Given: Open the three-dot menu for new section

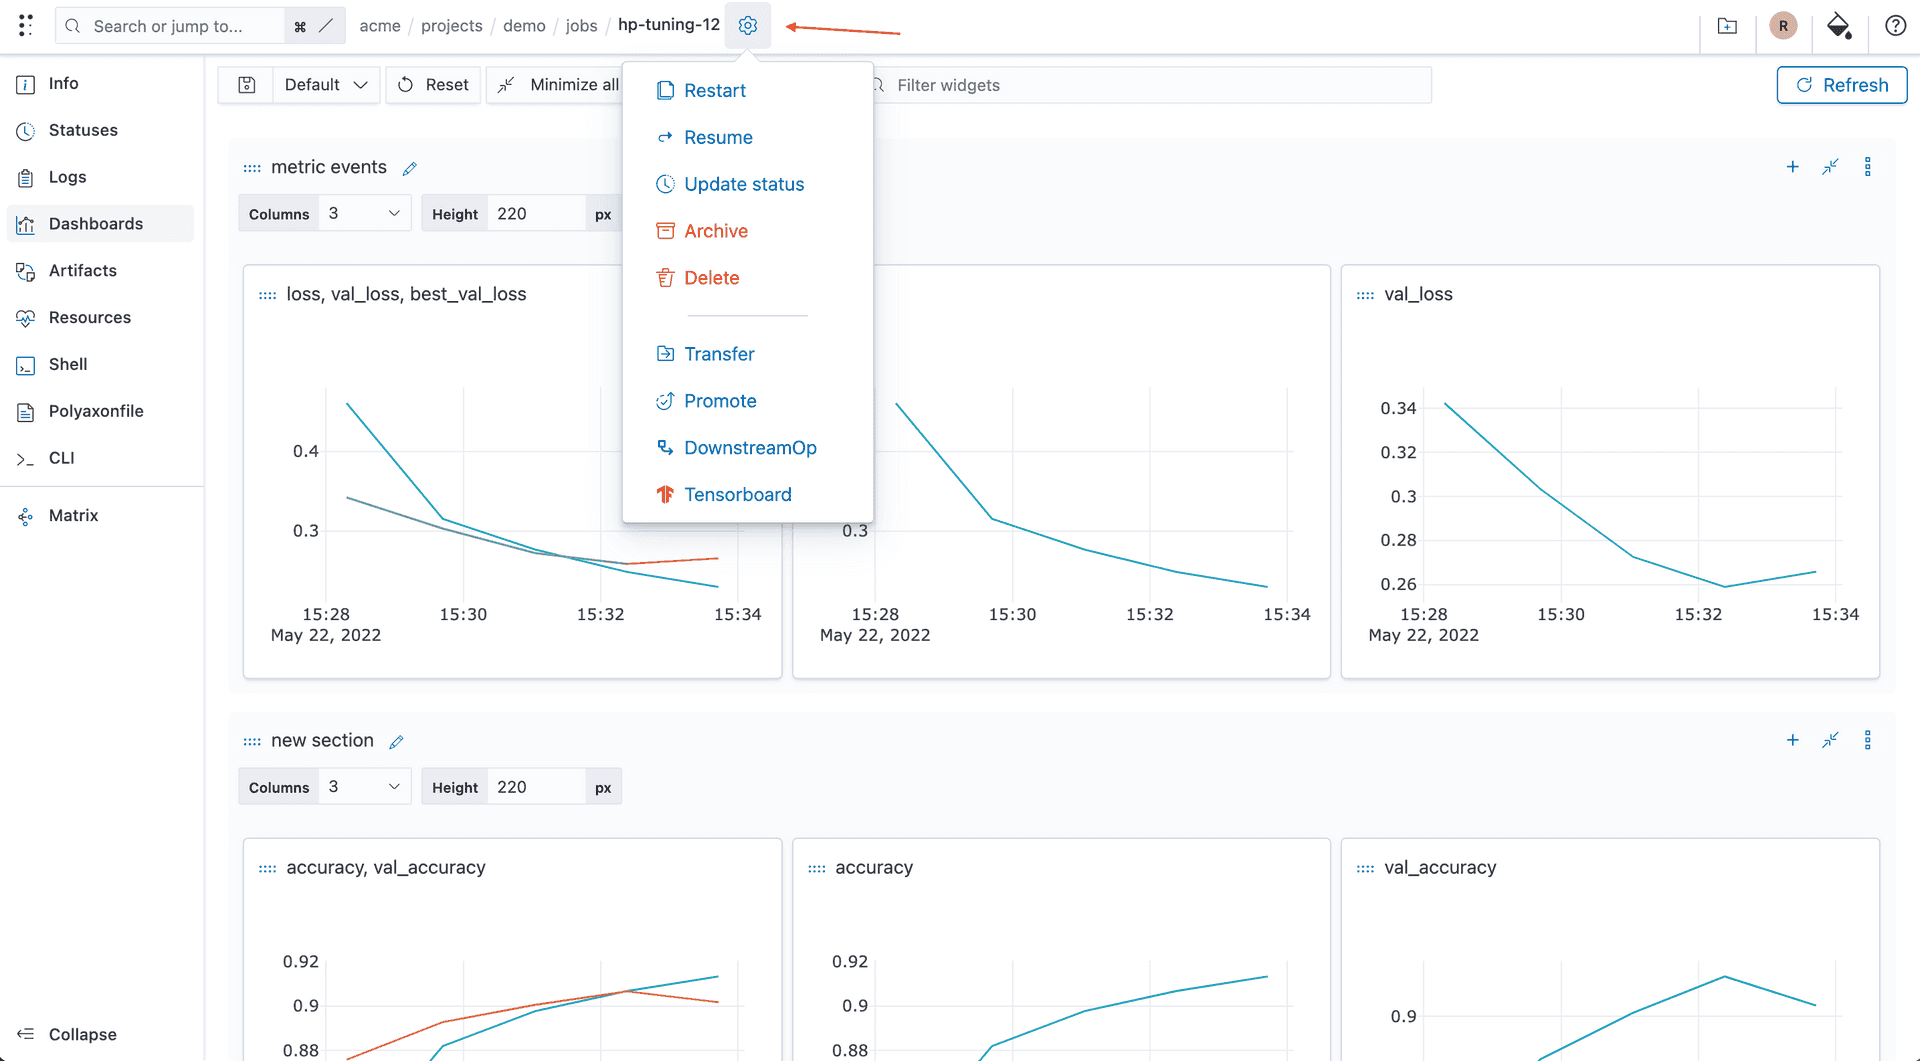Looking at the screenshot, I should click(x=1867, y=740).
